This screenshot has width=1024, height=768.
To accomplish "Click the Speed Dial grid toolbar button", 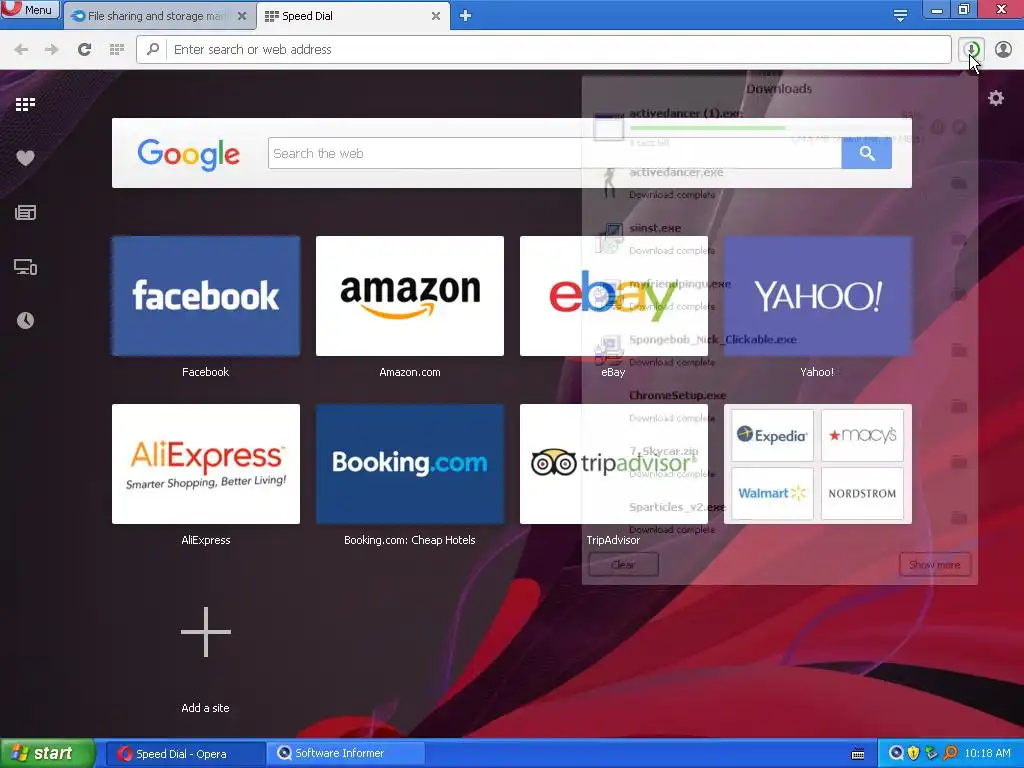I will click(117, 50).
